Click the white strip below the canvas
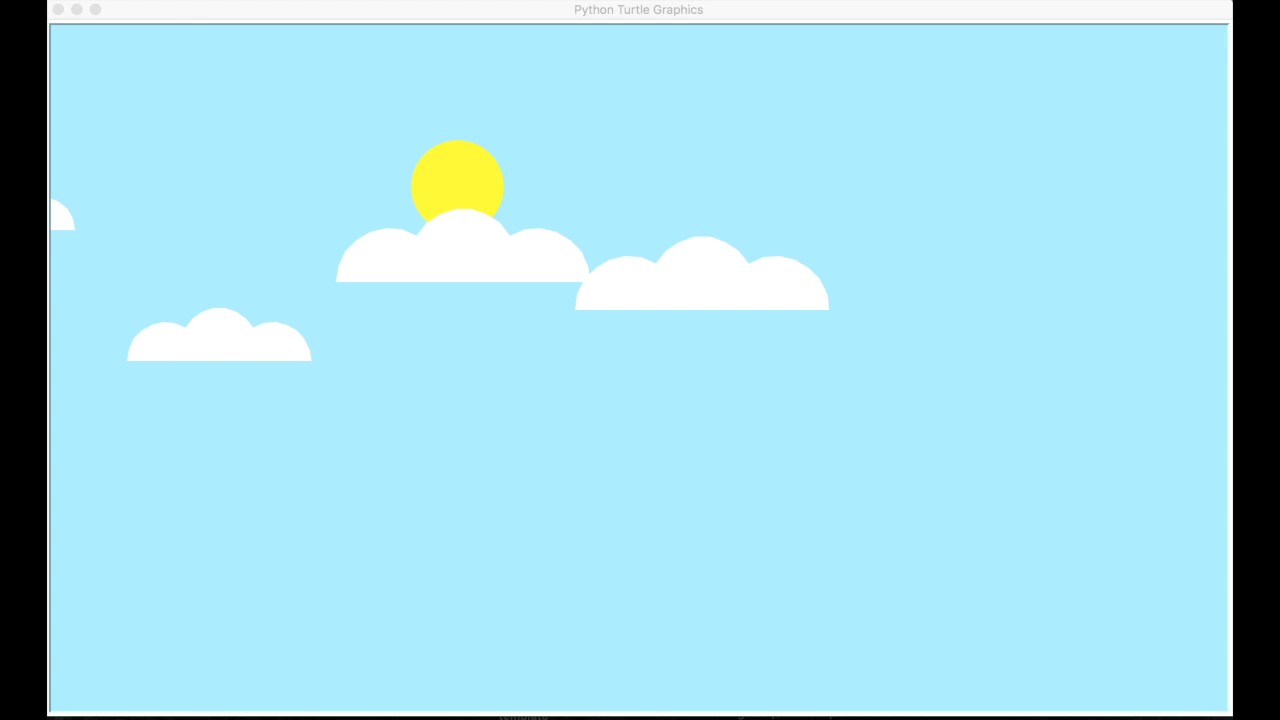This screenshot has width=1280, height=720. point(640,714)
